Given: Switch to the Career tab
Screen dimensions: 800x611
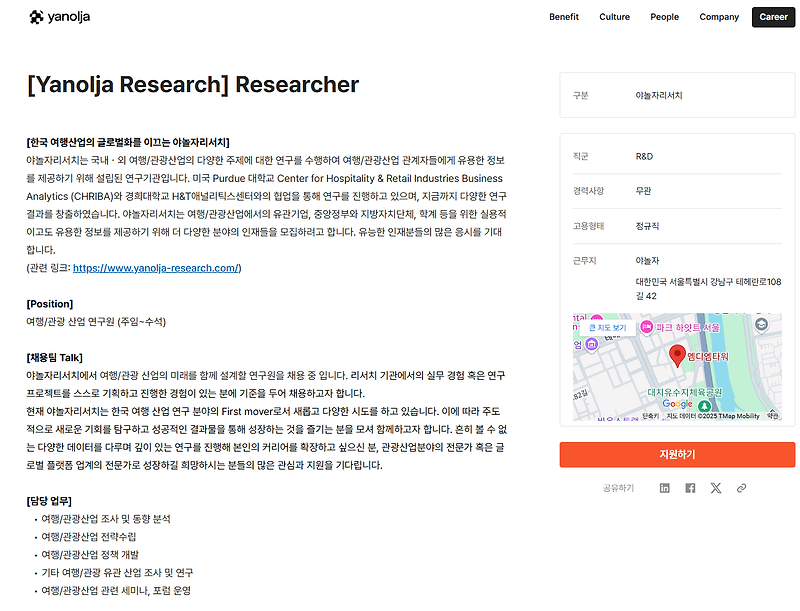Looking at the screenshot, I should tap(773, 17).
